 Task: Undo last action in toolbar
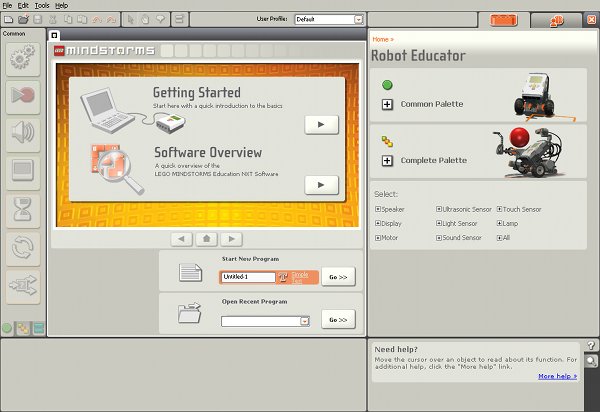pos(96,19)
